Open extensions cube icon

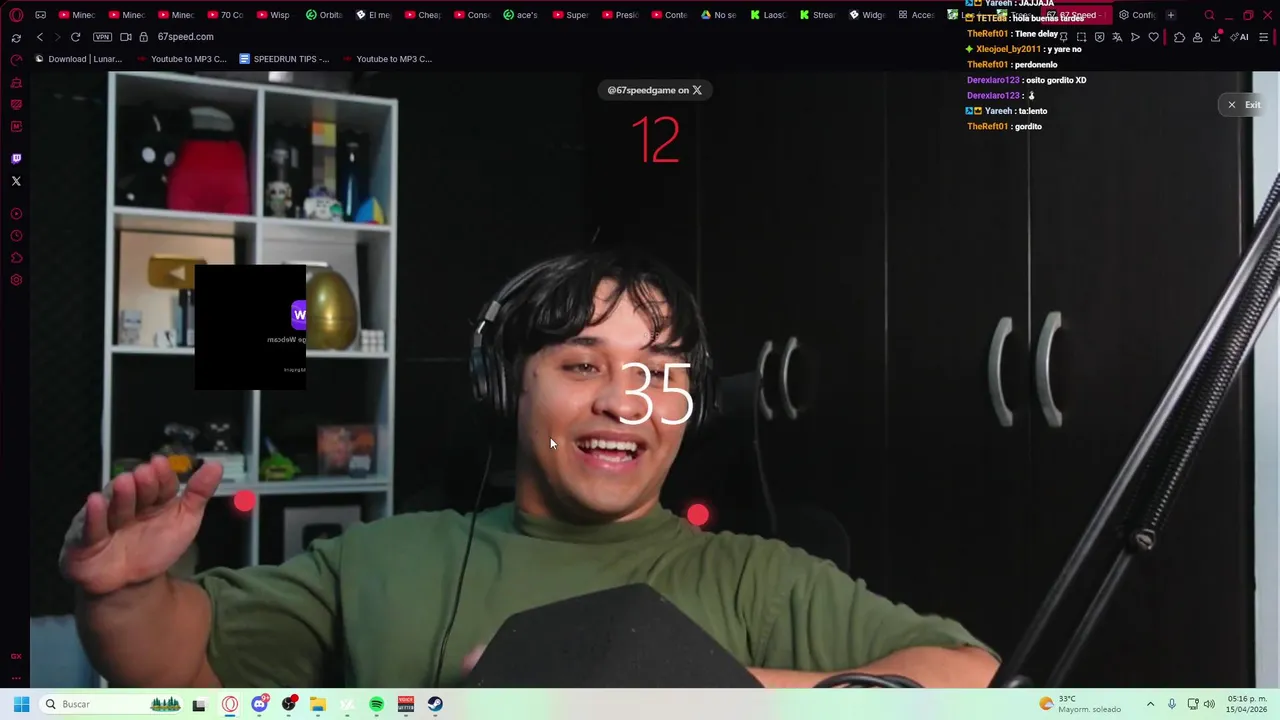1179,37
